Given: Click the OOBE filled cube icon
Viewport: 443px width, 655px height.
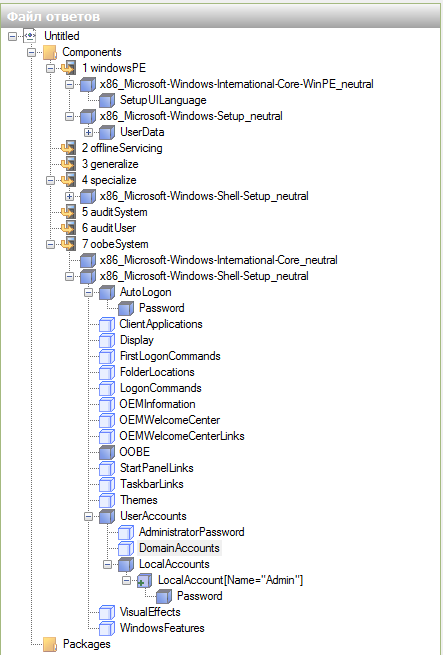Looking at the screenshot, I should pos(107,452).
